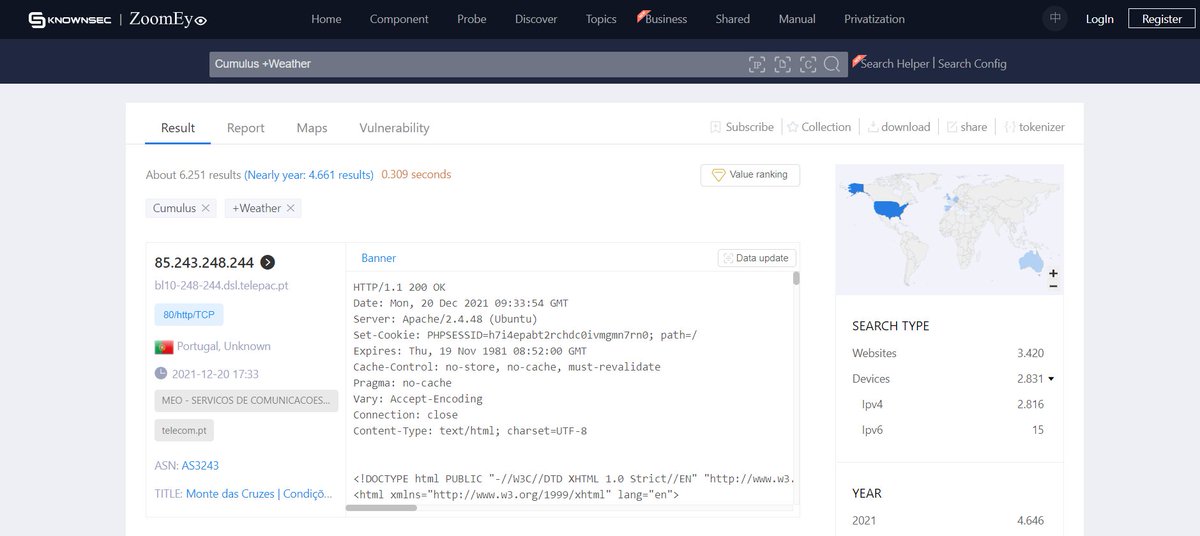The height and width of the screenshot is (536, 1200).
Task: Click the LogIn link
Action: tap(1099, 19)
